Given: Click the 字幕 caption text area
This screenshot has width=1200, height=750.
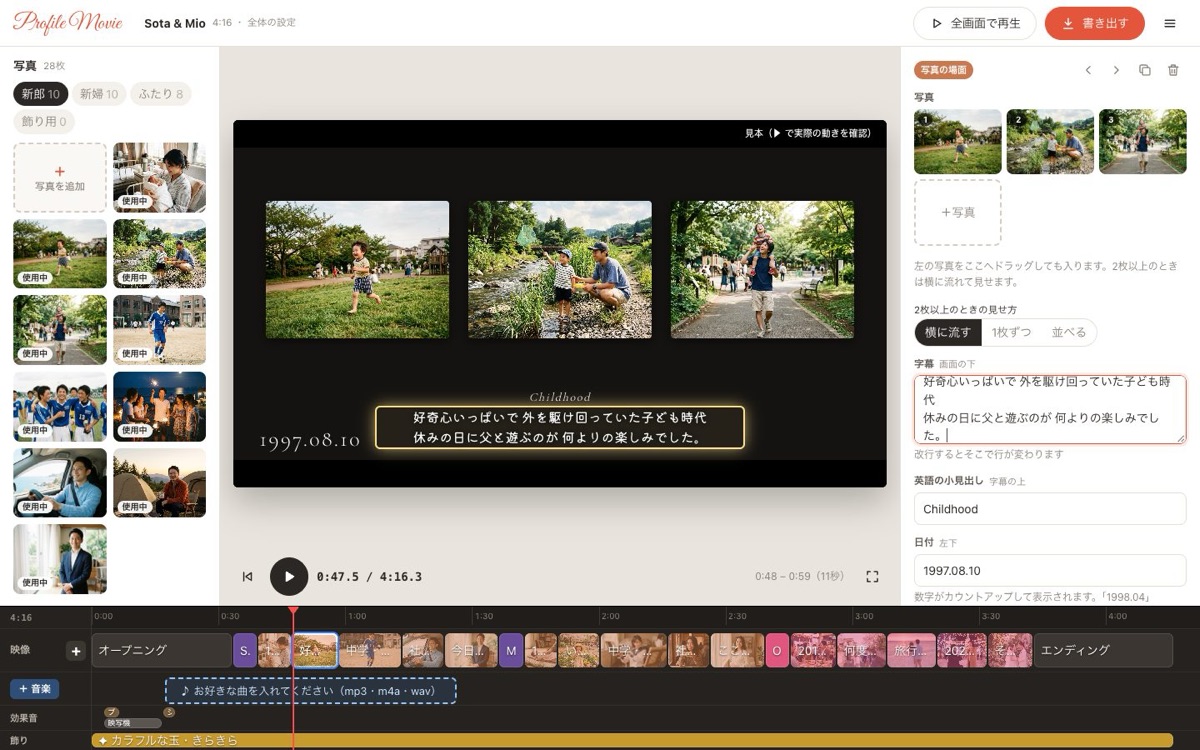Looking at the screenshot, I should coord(1050,409).
